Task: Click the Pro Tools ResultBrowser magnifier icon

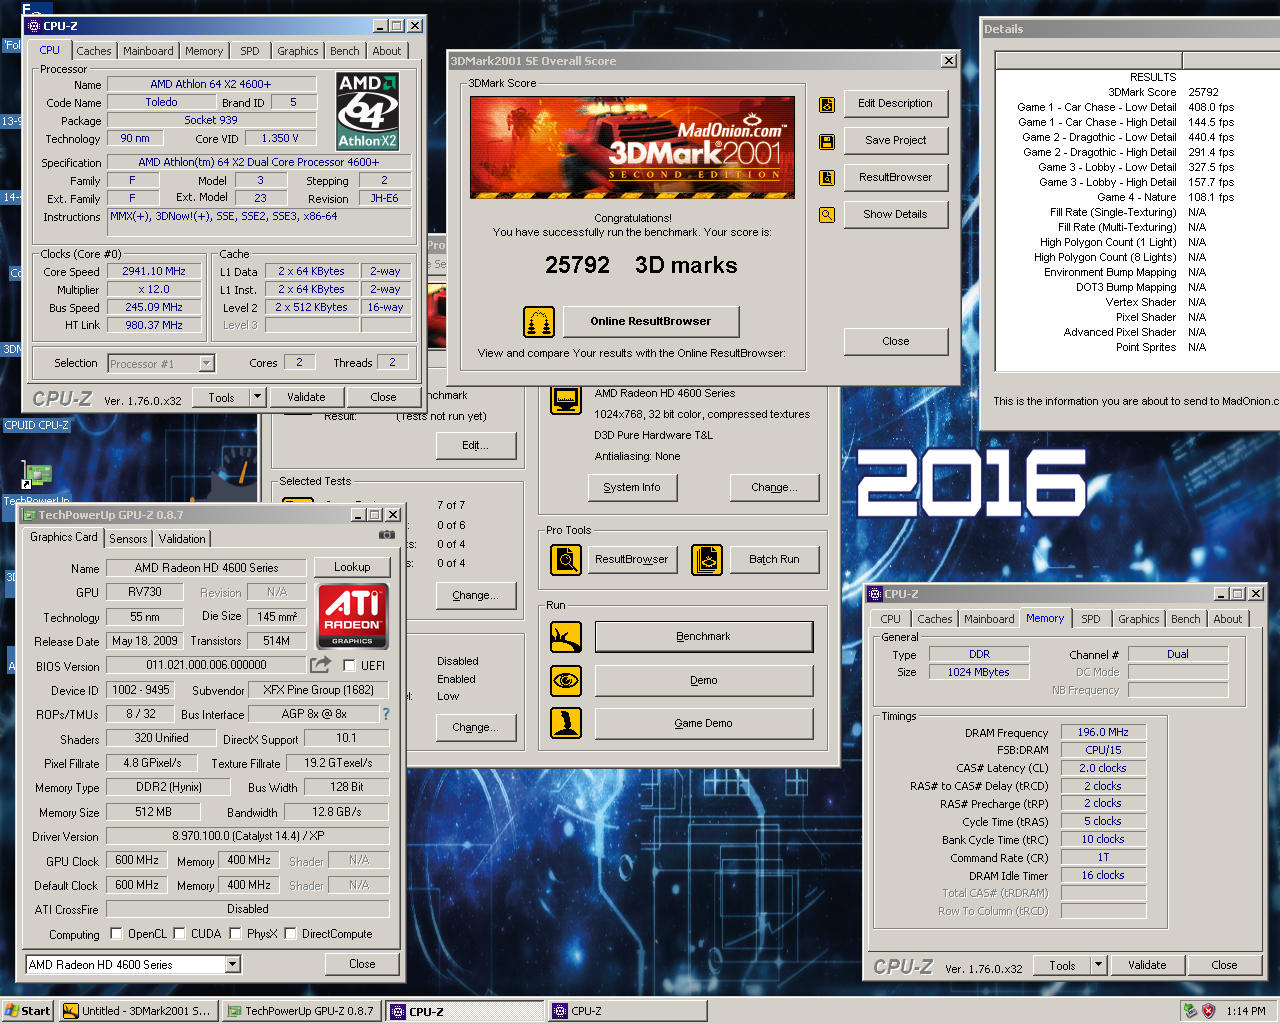Action: click(x=566, y=559)
